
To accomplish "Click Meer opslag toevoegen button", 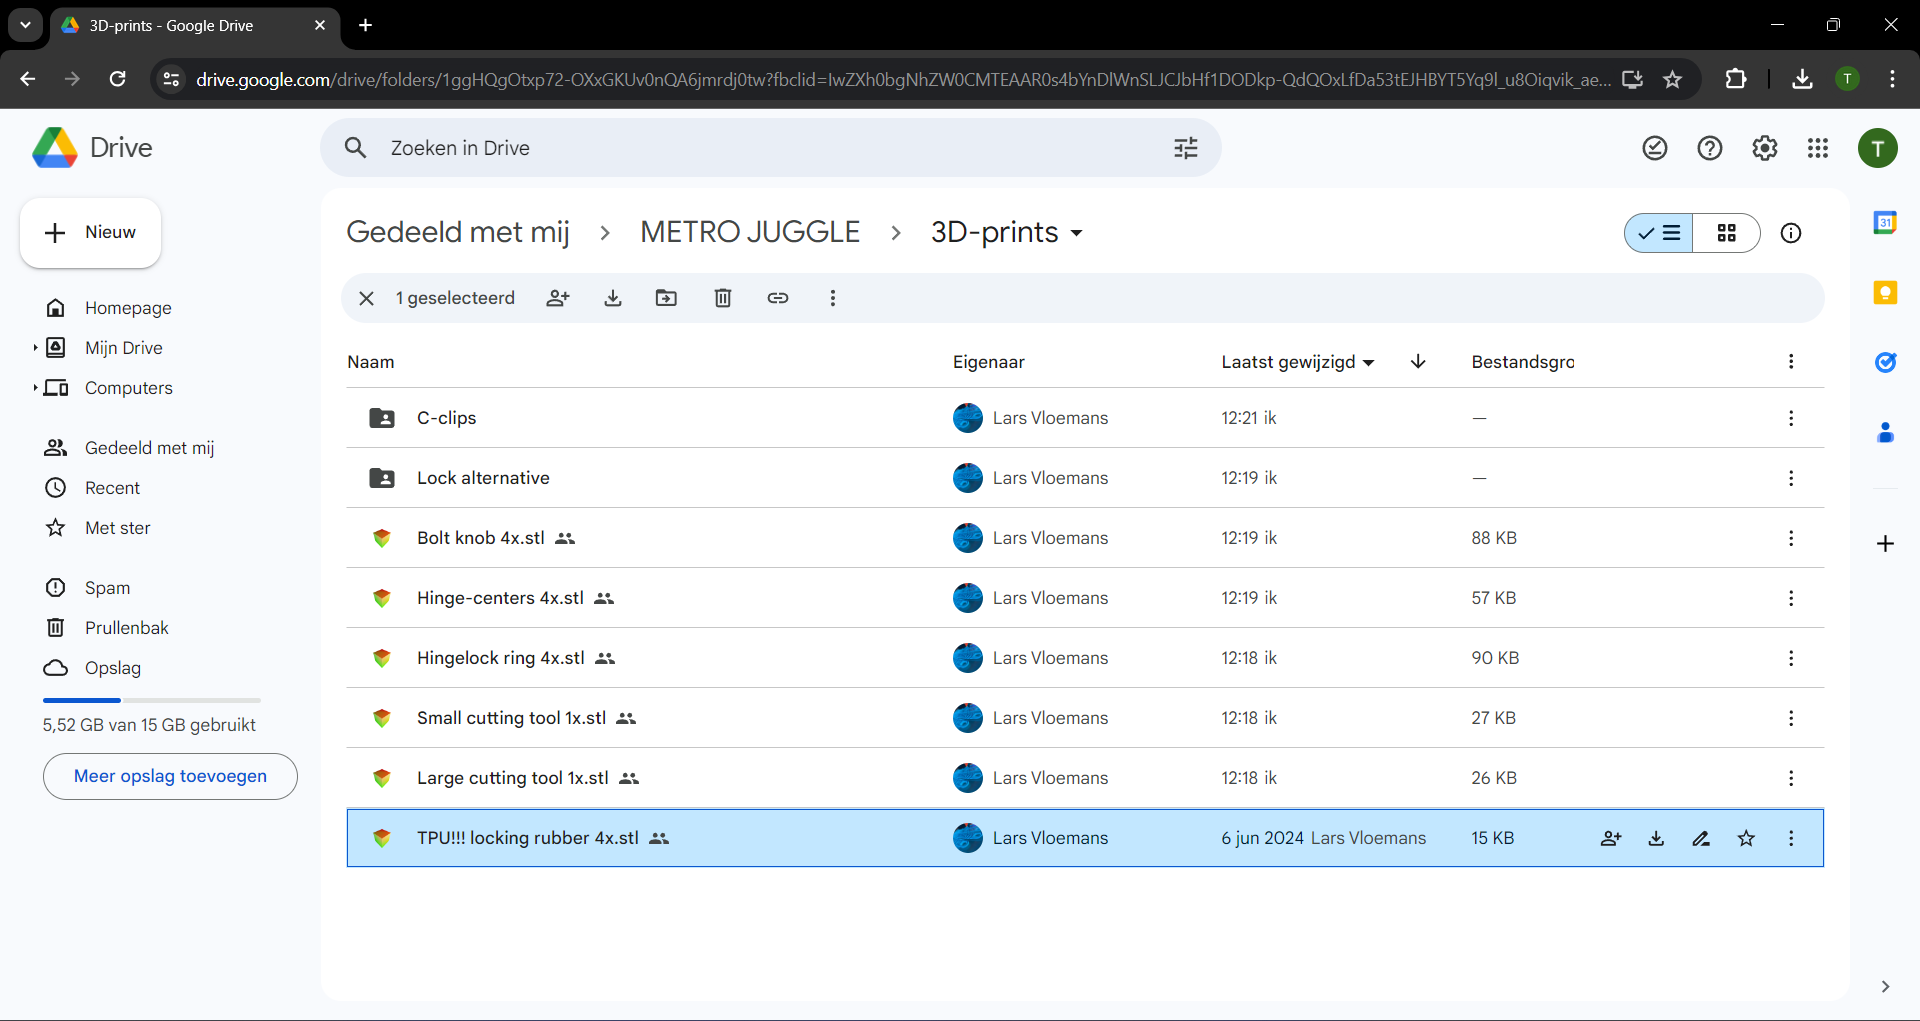I will [x=170, y=776].
